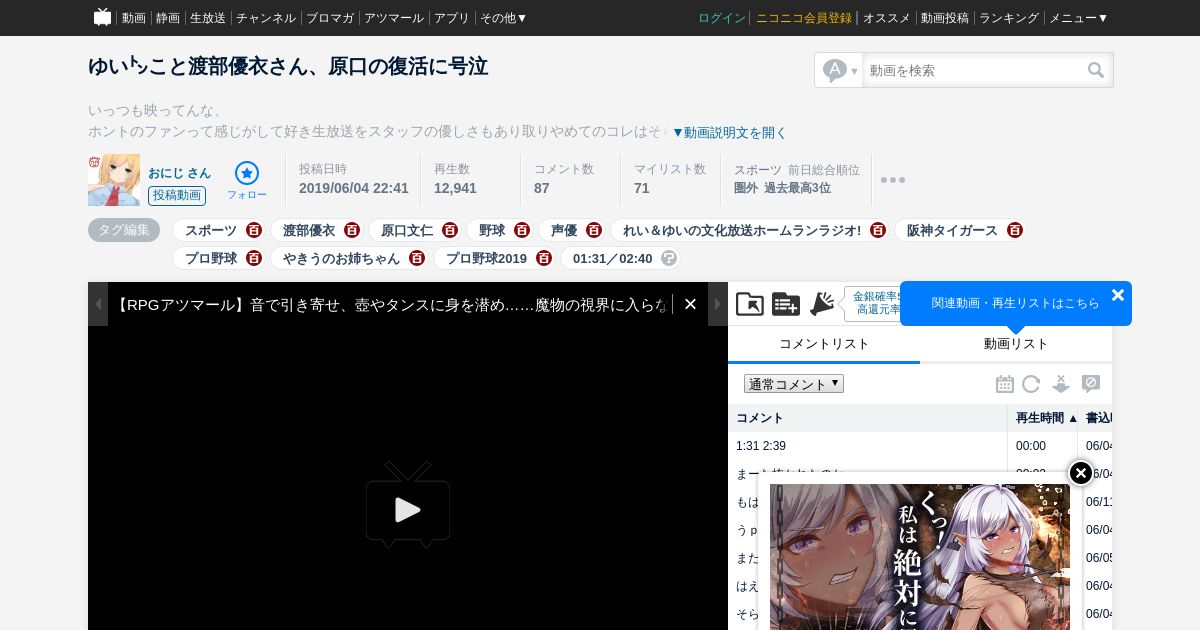Screen dimensions: 1200x630
Task: Open the 阪神タイガース tag
Action: [952, 230]
